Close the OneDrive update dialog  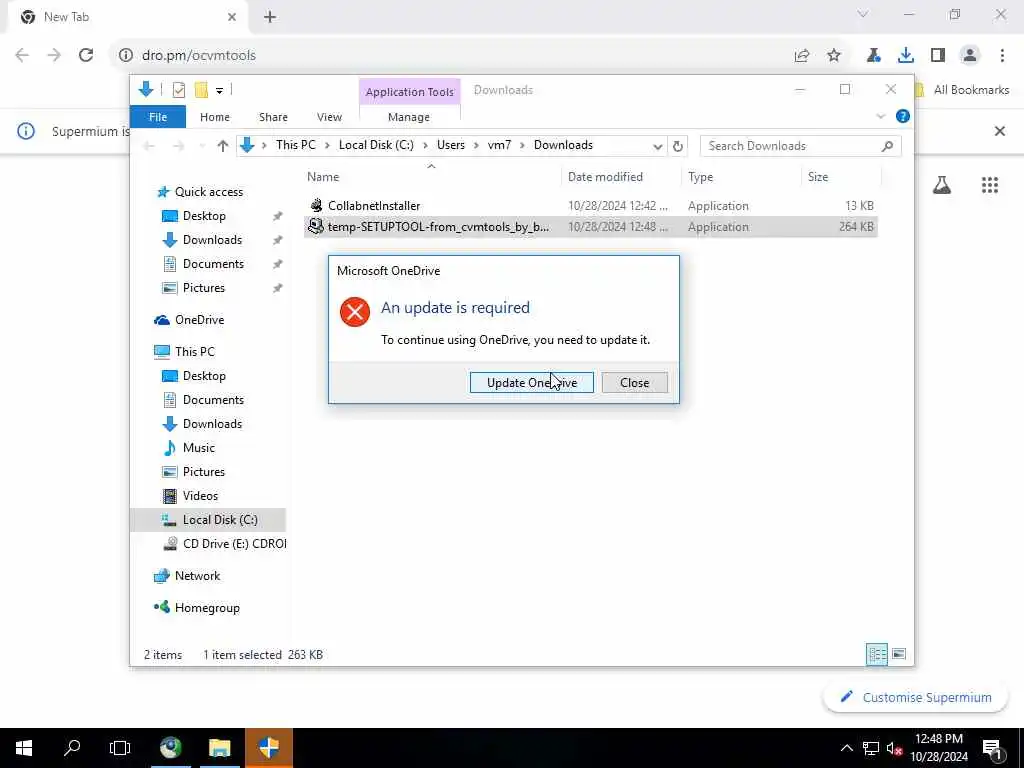(x=634, y=383)
